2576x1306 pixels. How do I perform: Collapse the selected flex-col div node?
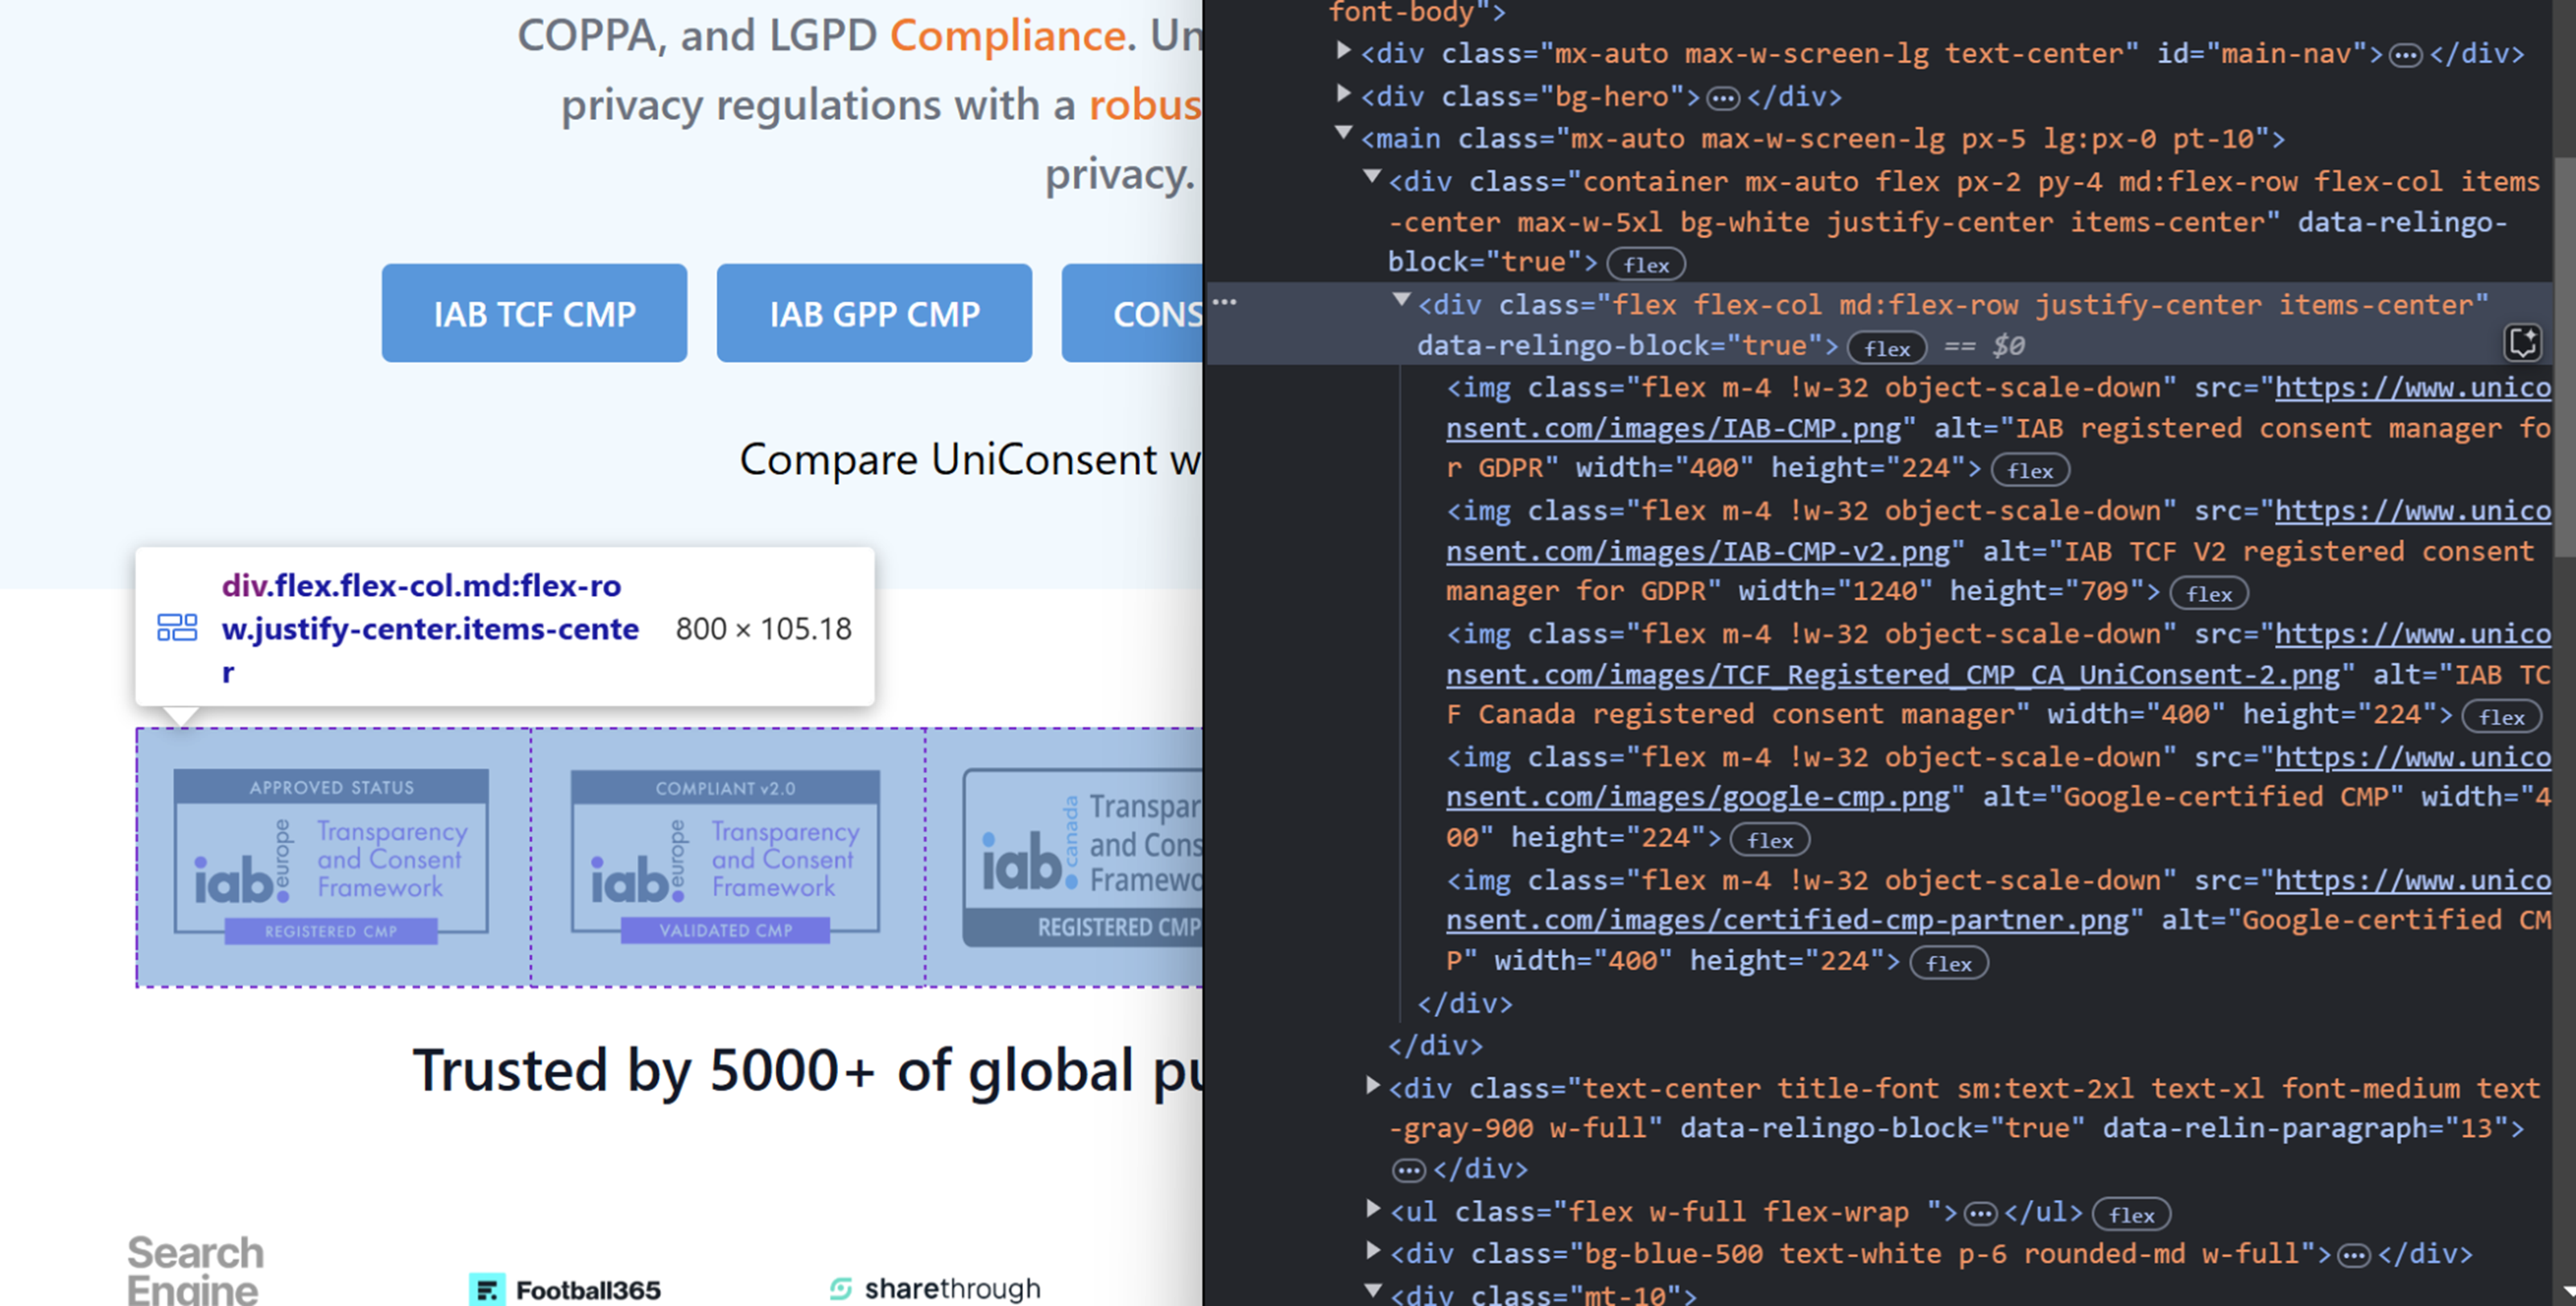[1402, 300]
